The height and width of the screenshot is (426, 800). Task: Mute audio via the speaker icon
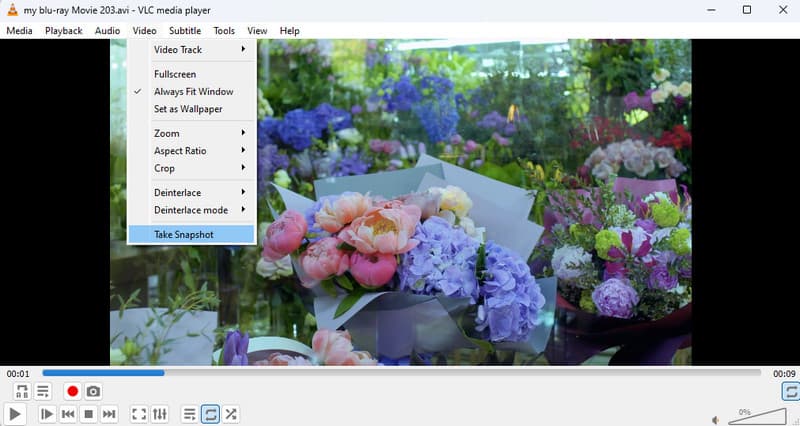(x=716, y=420)
